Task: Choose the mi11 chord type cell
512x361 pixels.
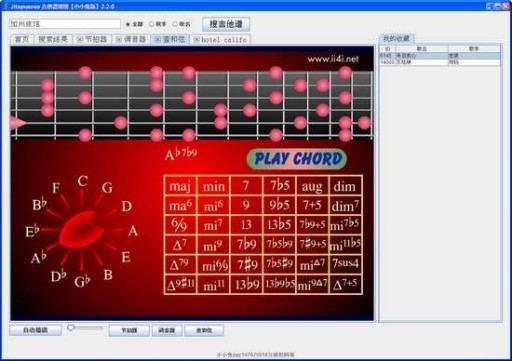Action: coord(213,284)
